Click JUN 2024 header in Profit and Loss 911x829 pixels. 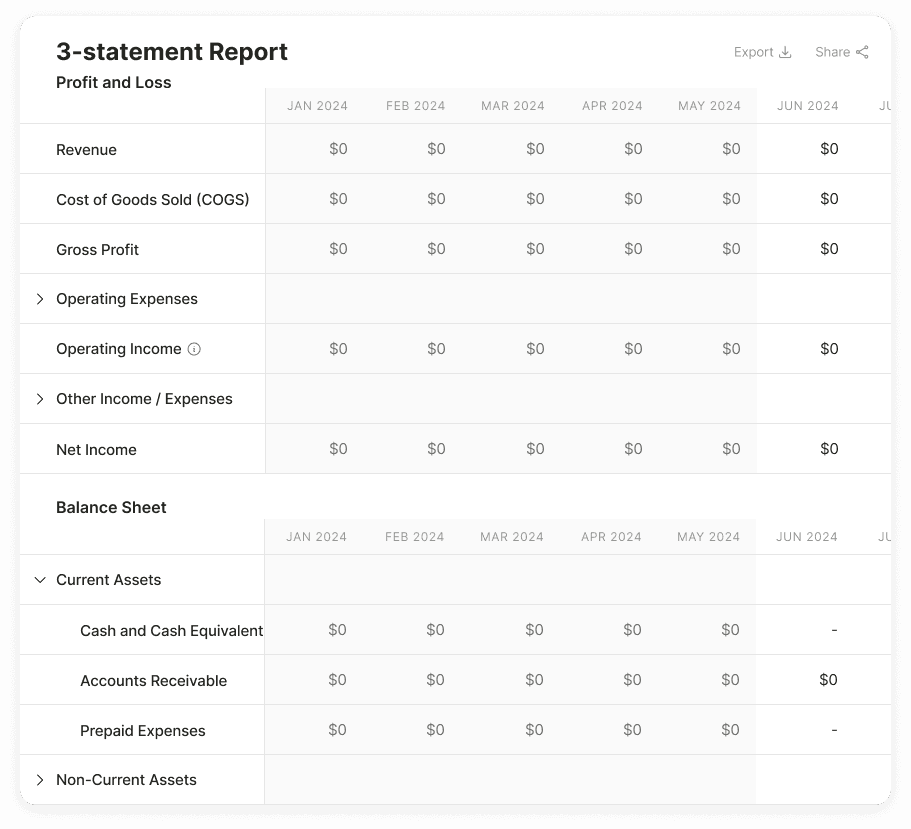pos(808,106)
